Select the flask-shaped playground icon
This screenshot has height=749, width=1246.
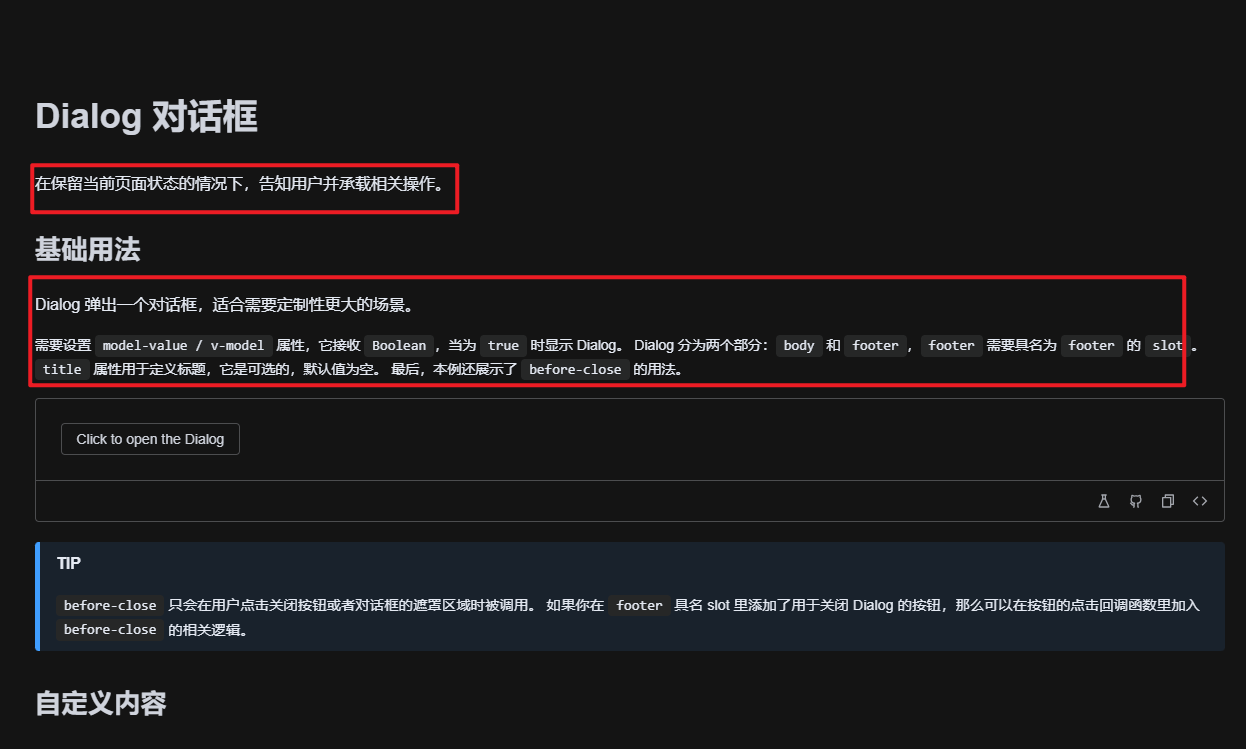coord(1103,500)
